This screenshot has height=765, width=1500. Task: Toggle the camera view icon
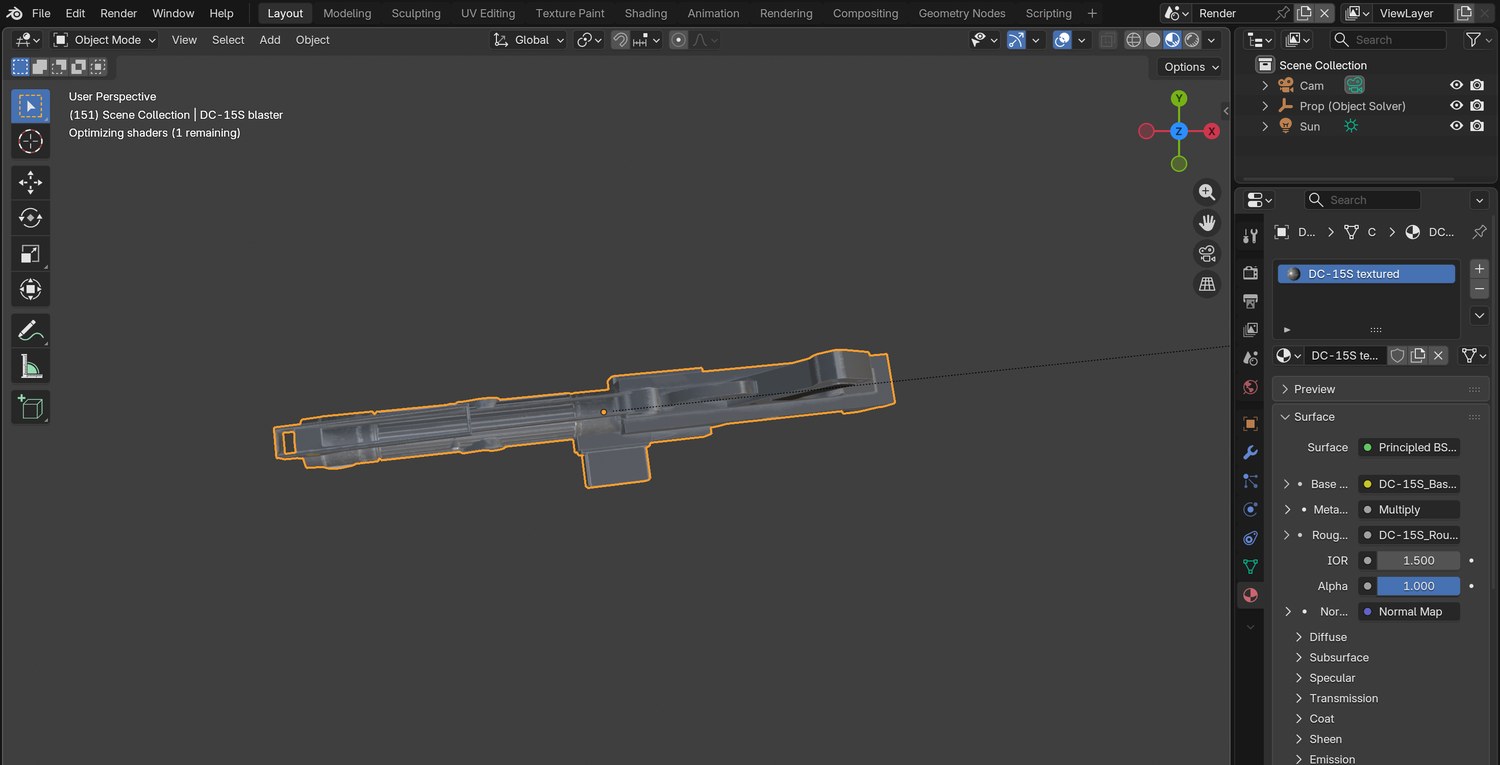tap(1207, 253)
